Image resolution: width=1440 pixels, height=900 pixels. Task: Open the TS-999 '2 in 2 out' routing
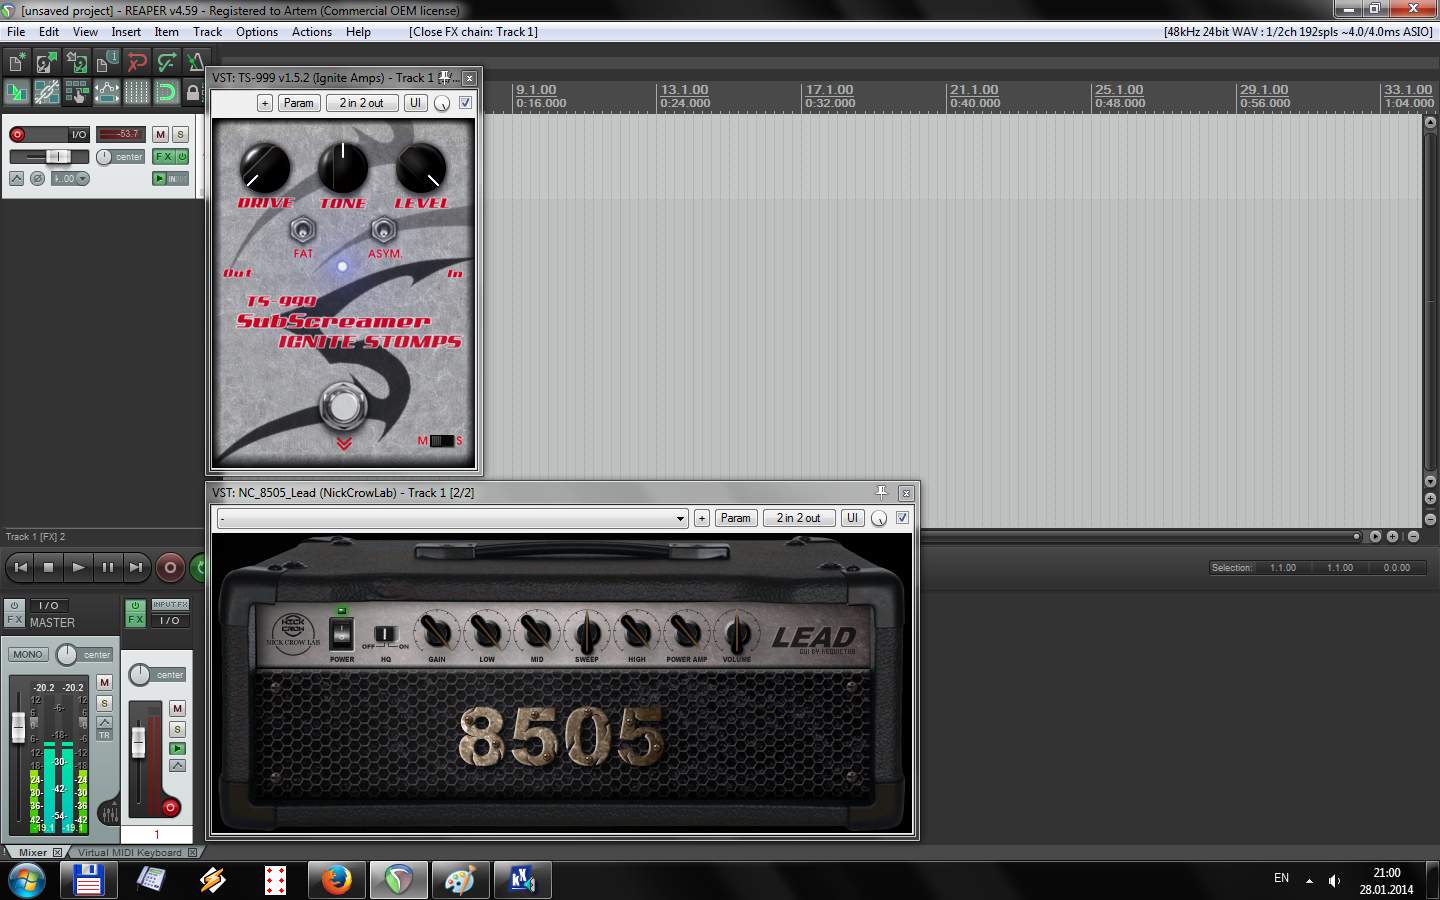(x=361, y=103)
